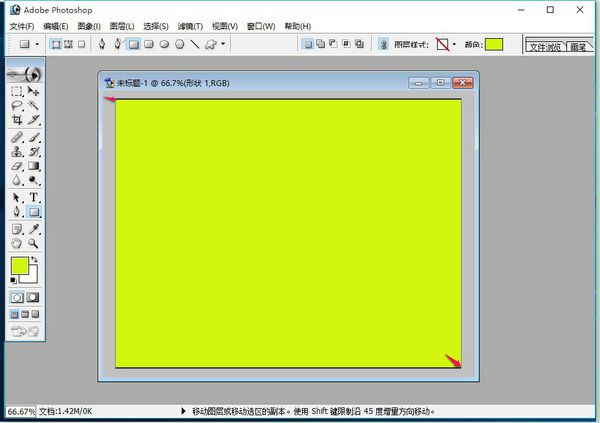
Task: Toggle the layer style link chain icon
Action: [x=384, y=44]
